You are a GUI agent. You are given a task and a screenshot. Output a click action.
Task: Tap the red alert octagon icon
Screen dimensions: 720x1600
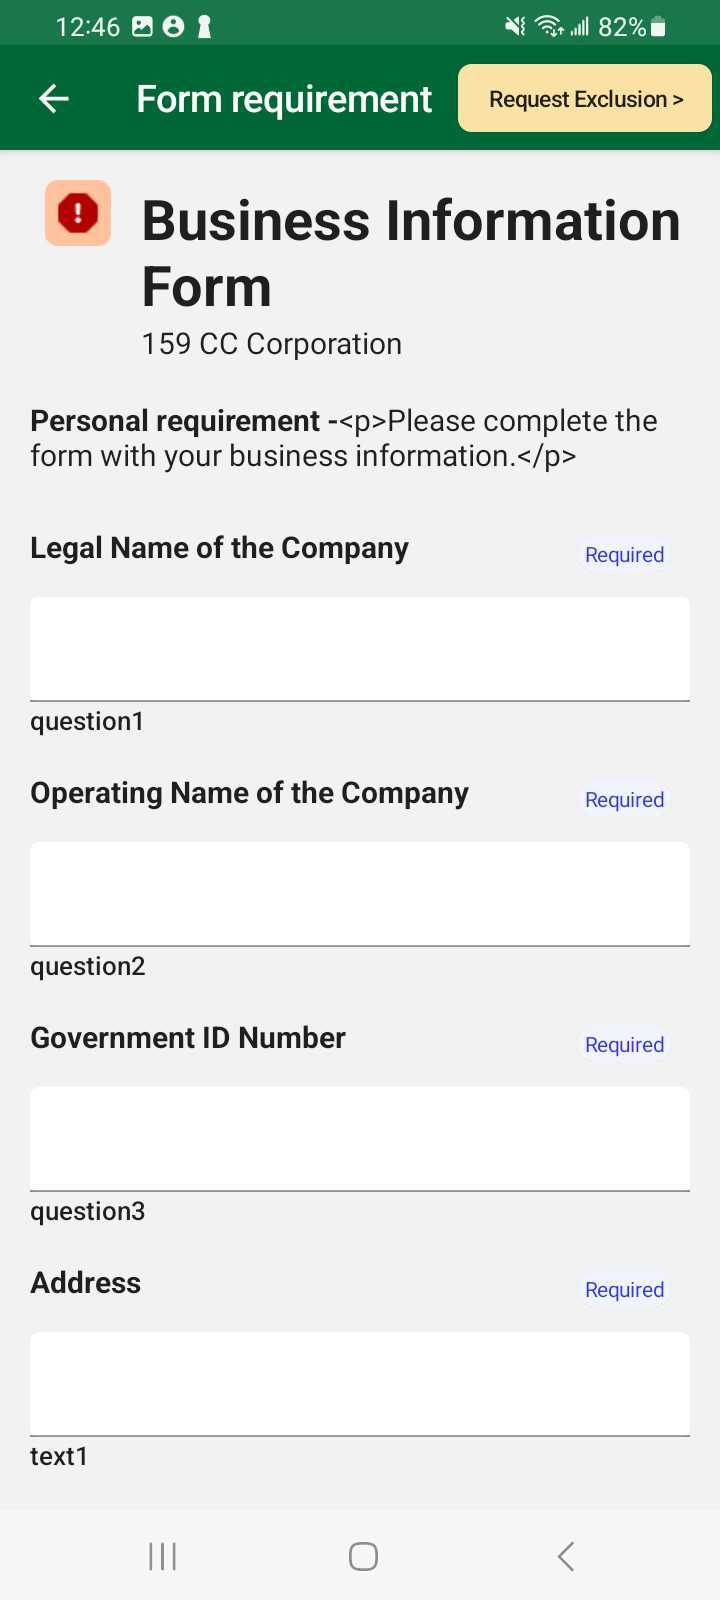tap(78, 213)
